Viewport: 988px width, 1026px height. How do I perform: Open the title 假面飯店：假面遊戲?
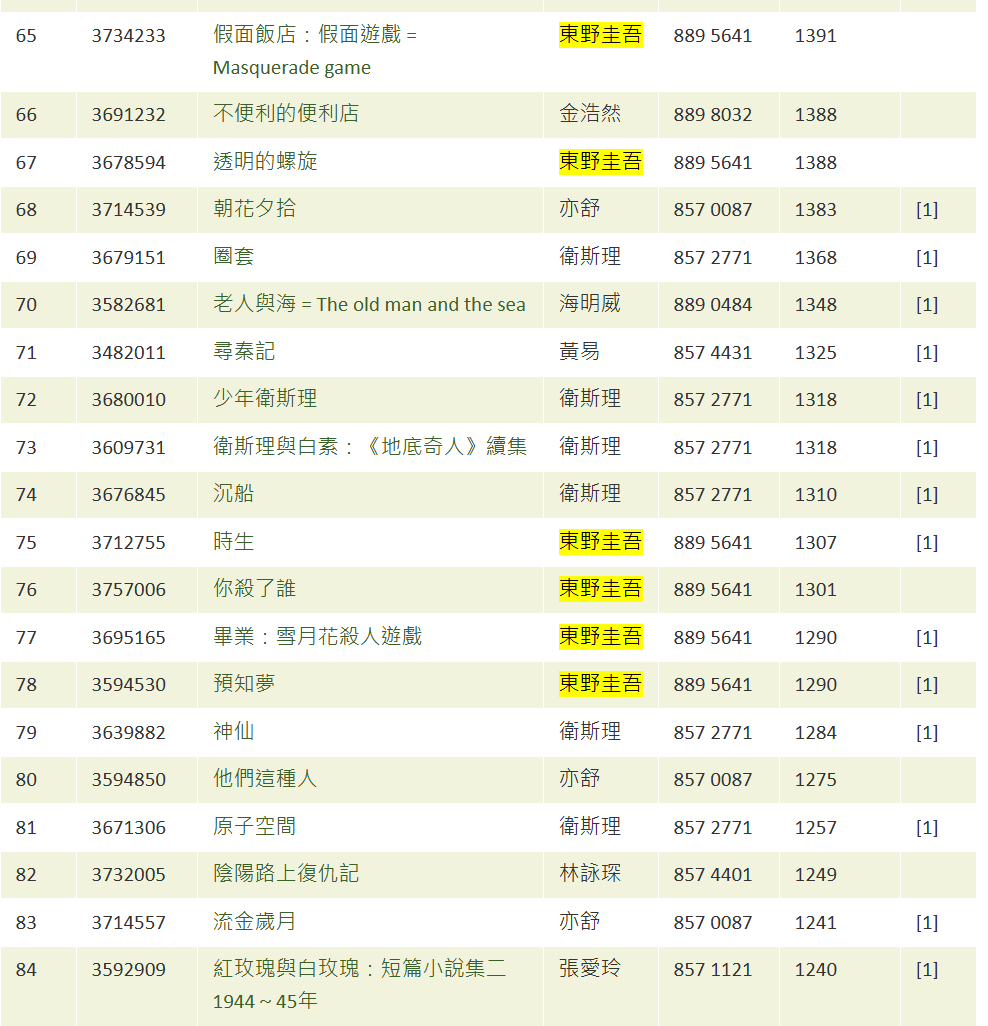pos(315,51)
